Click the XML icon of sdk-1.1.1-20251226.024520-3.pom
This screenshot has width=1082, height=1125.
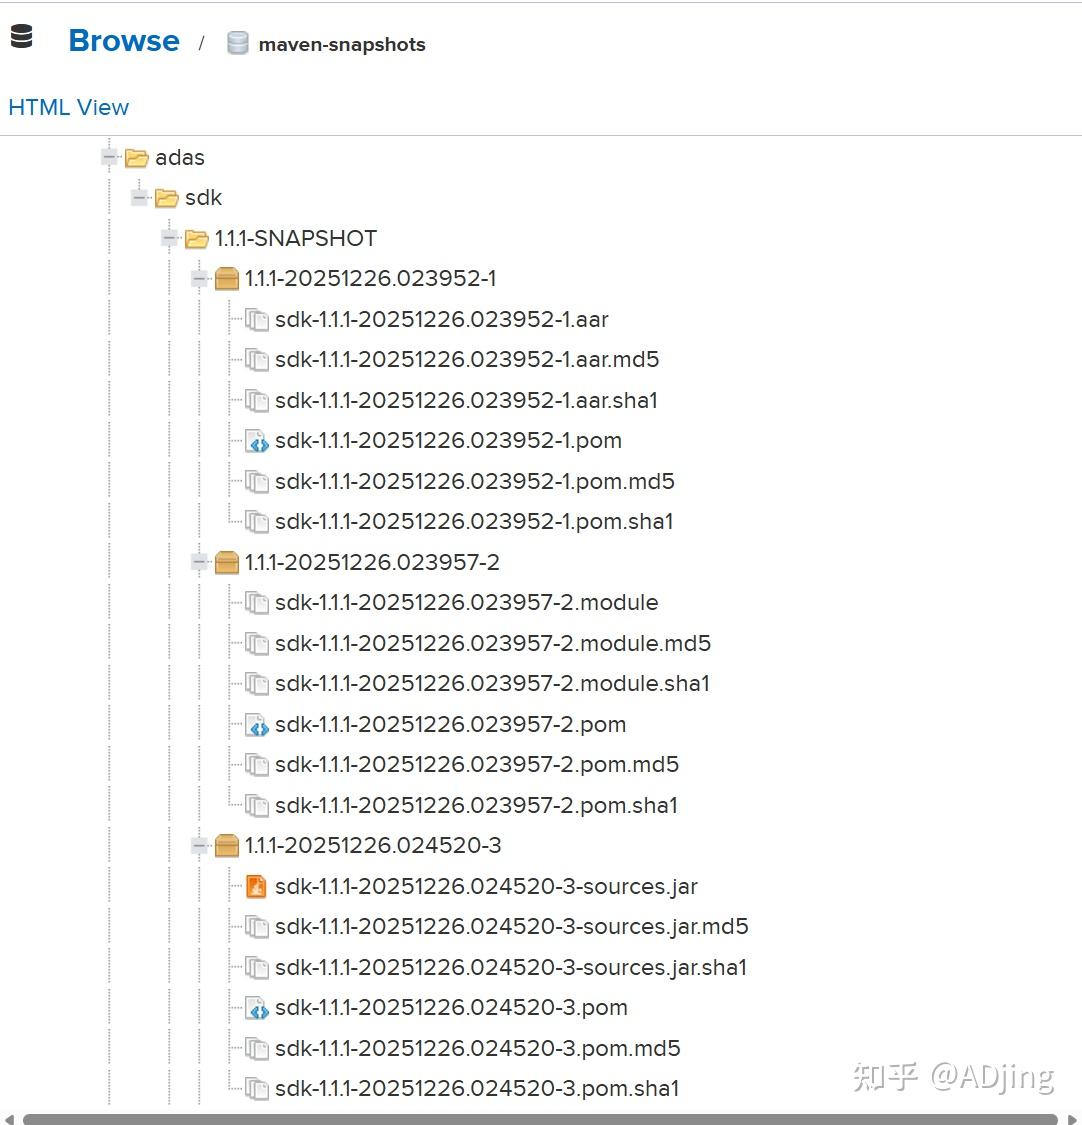pos(257,1008)
